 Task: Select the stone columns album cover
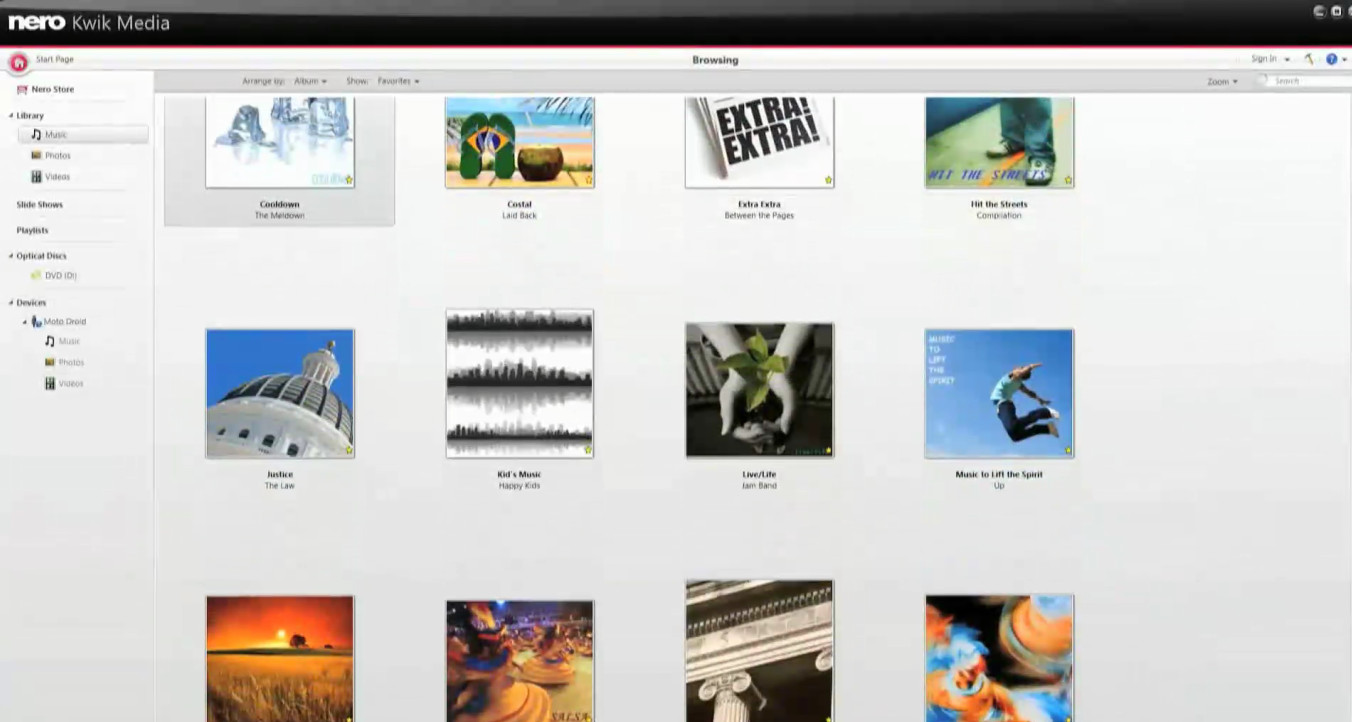(760, 650)
